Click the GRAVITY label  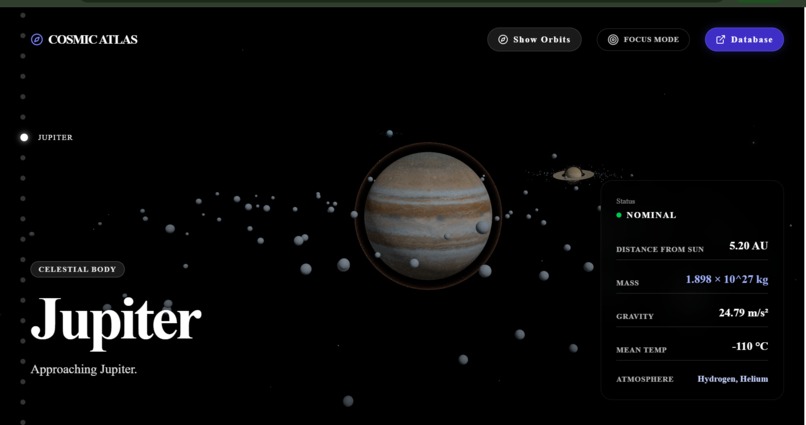(x=635, y=317)
